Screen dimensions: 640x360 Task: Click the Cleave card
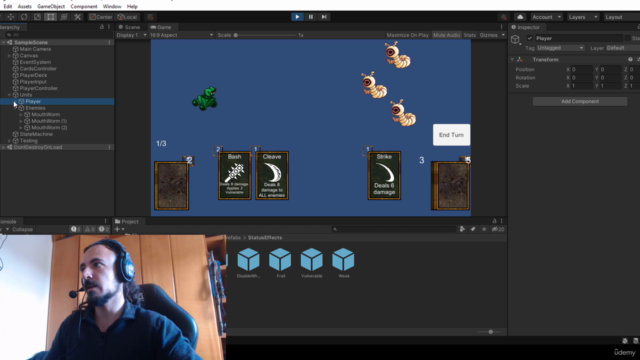coord(272,176)
